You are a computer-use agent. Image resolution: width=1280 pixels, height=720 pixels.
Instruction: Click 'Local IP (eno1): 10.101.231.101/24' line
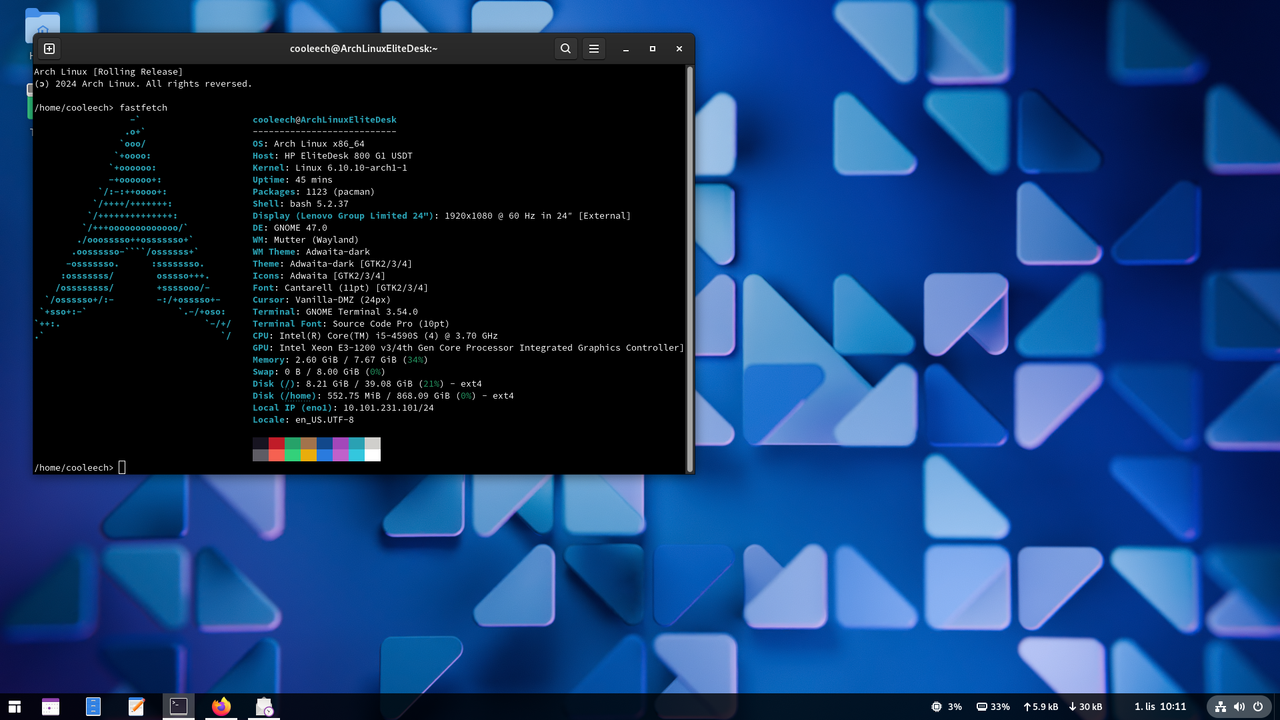343,408
